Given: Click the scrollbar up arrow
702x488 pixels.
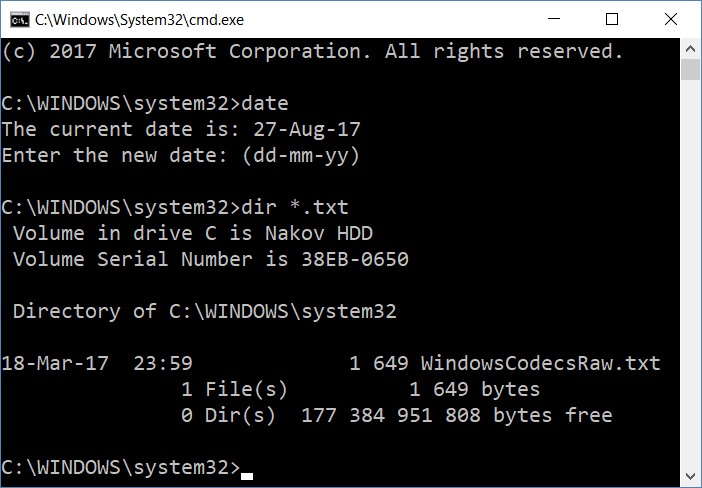Looking at the screenshot, I should point(690,49).
